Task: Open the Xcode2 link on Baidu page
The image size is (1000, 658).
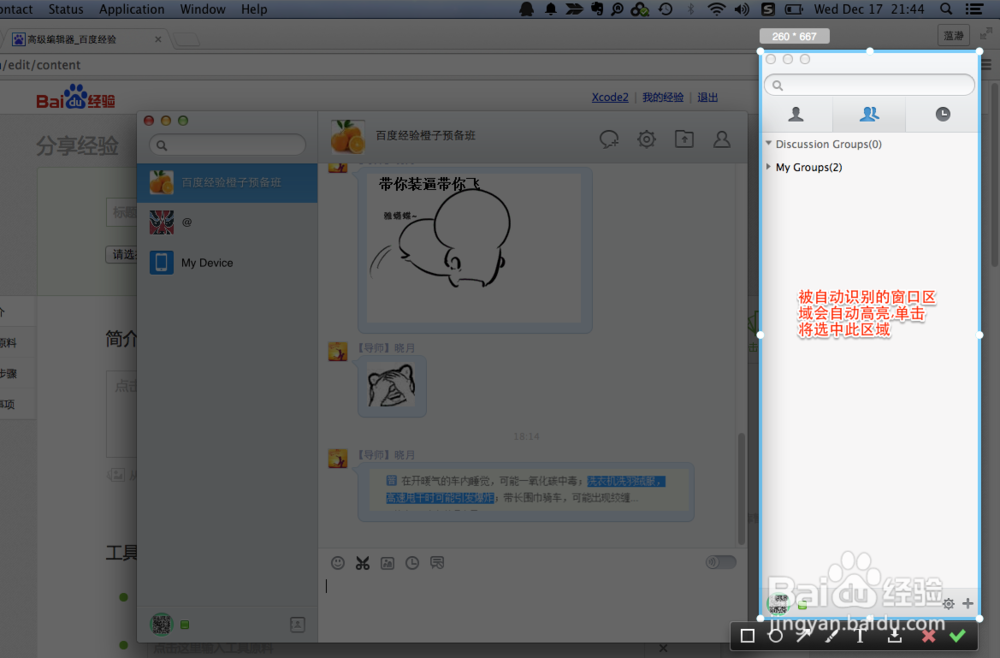Action: tap(610, 97)
